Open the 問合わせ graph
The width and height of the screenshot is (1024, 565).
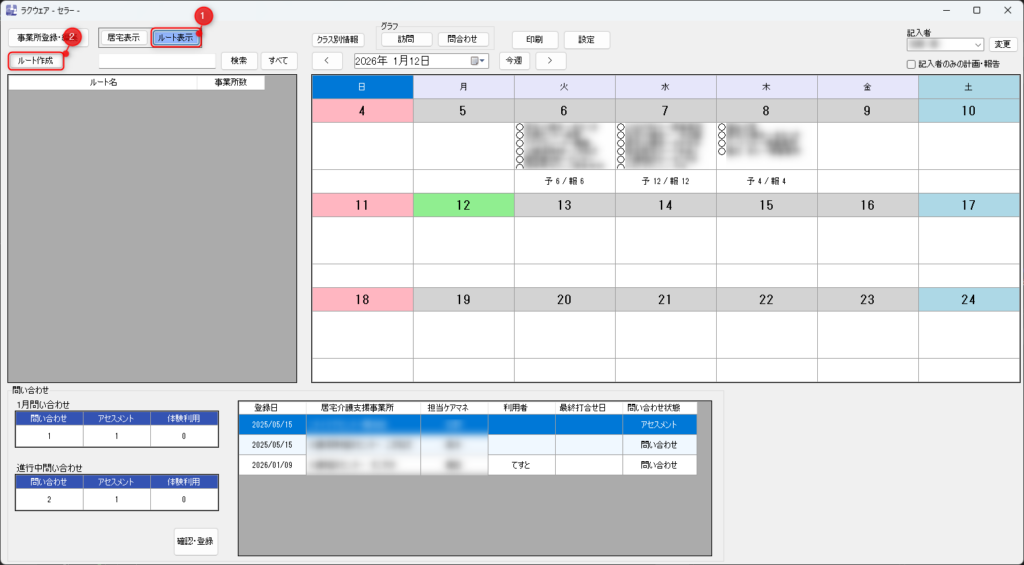click(x=463, y=40)
